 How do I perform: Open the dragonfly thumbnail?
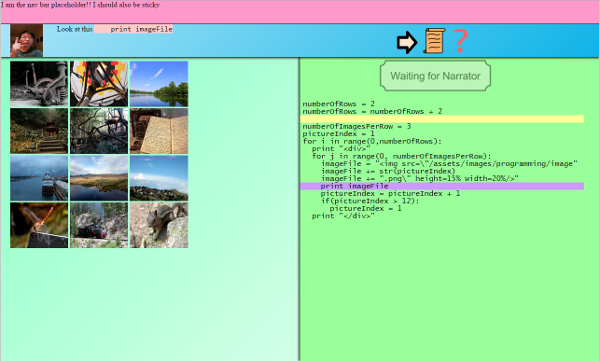pyautogui.click(x=39, y=225)
